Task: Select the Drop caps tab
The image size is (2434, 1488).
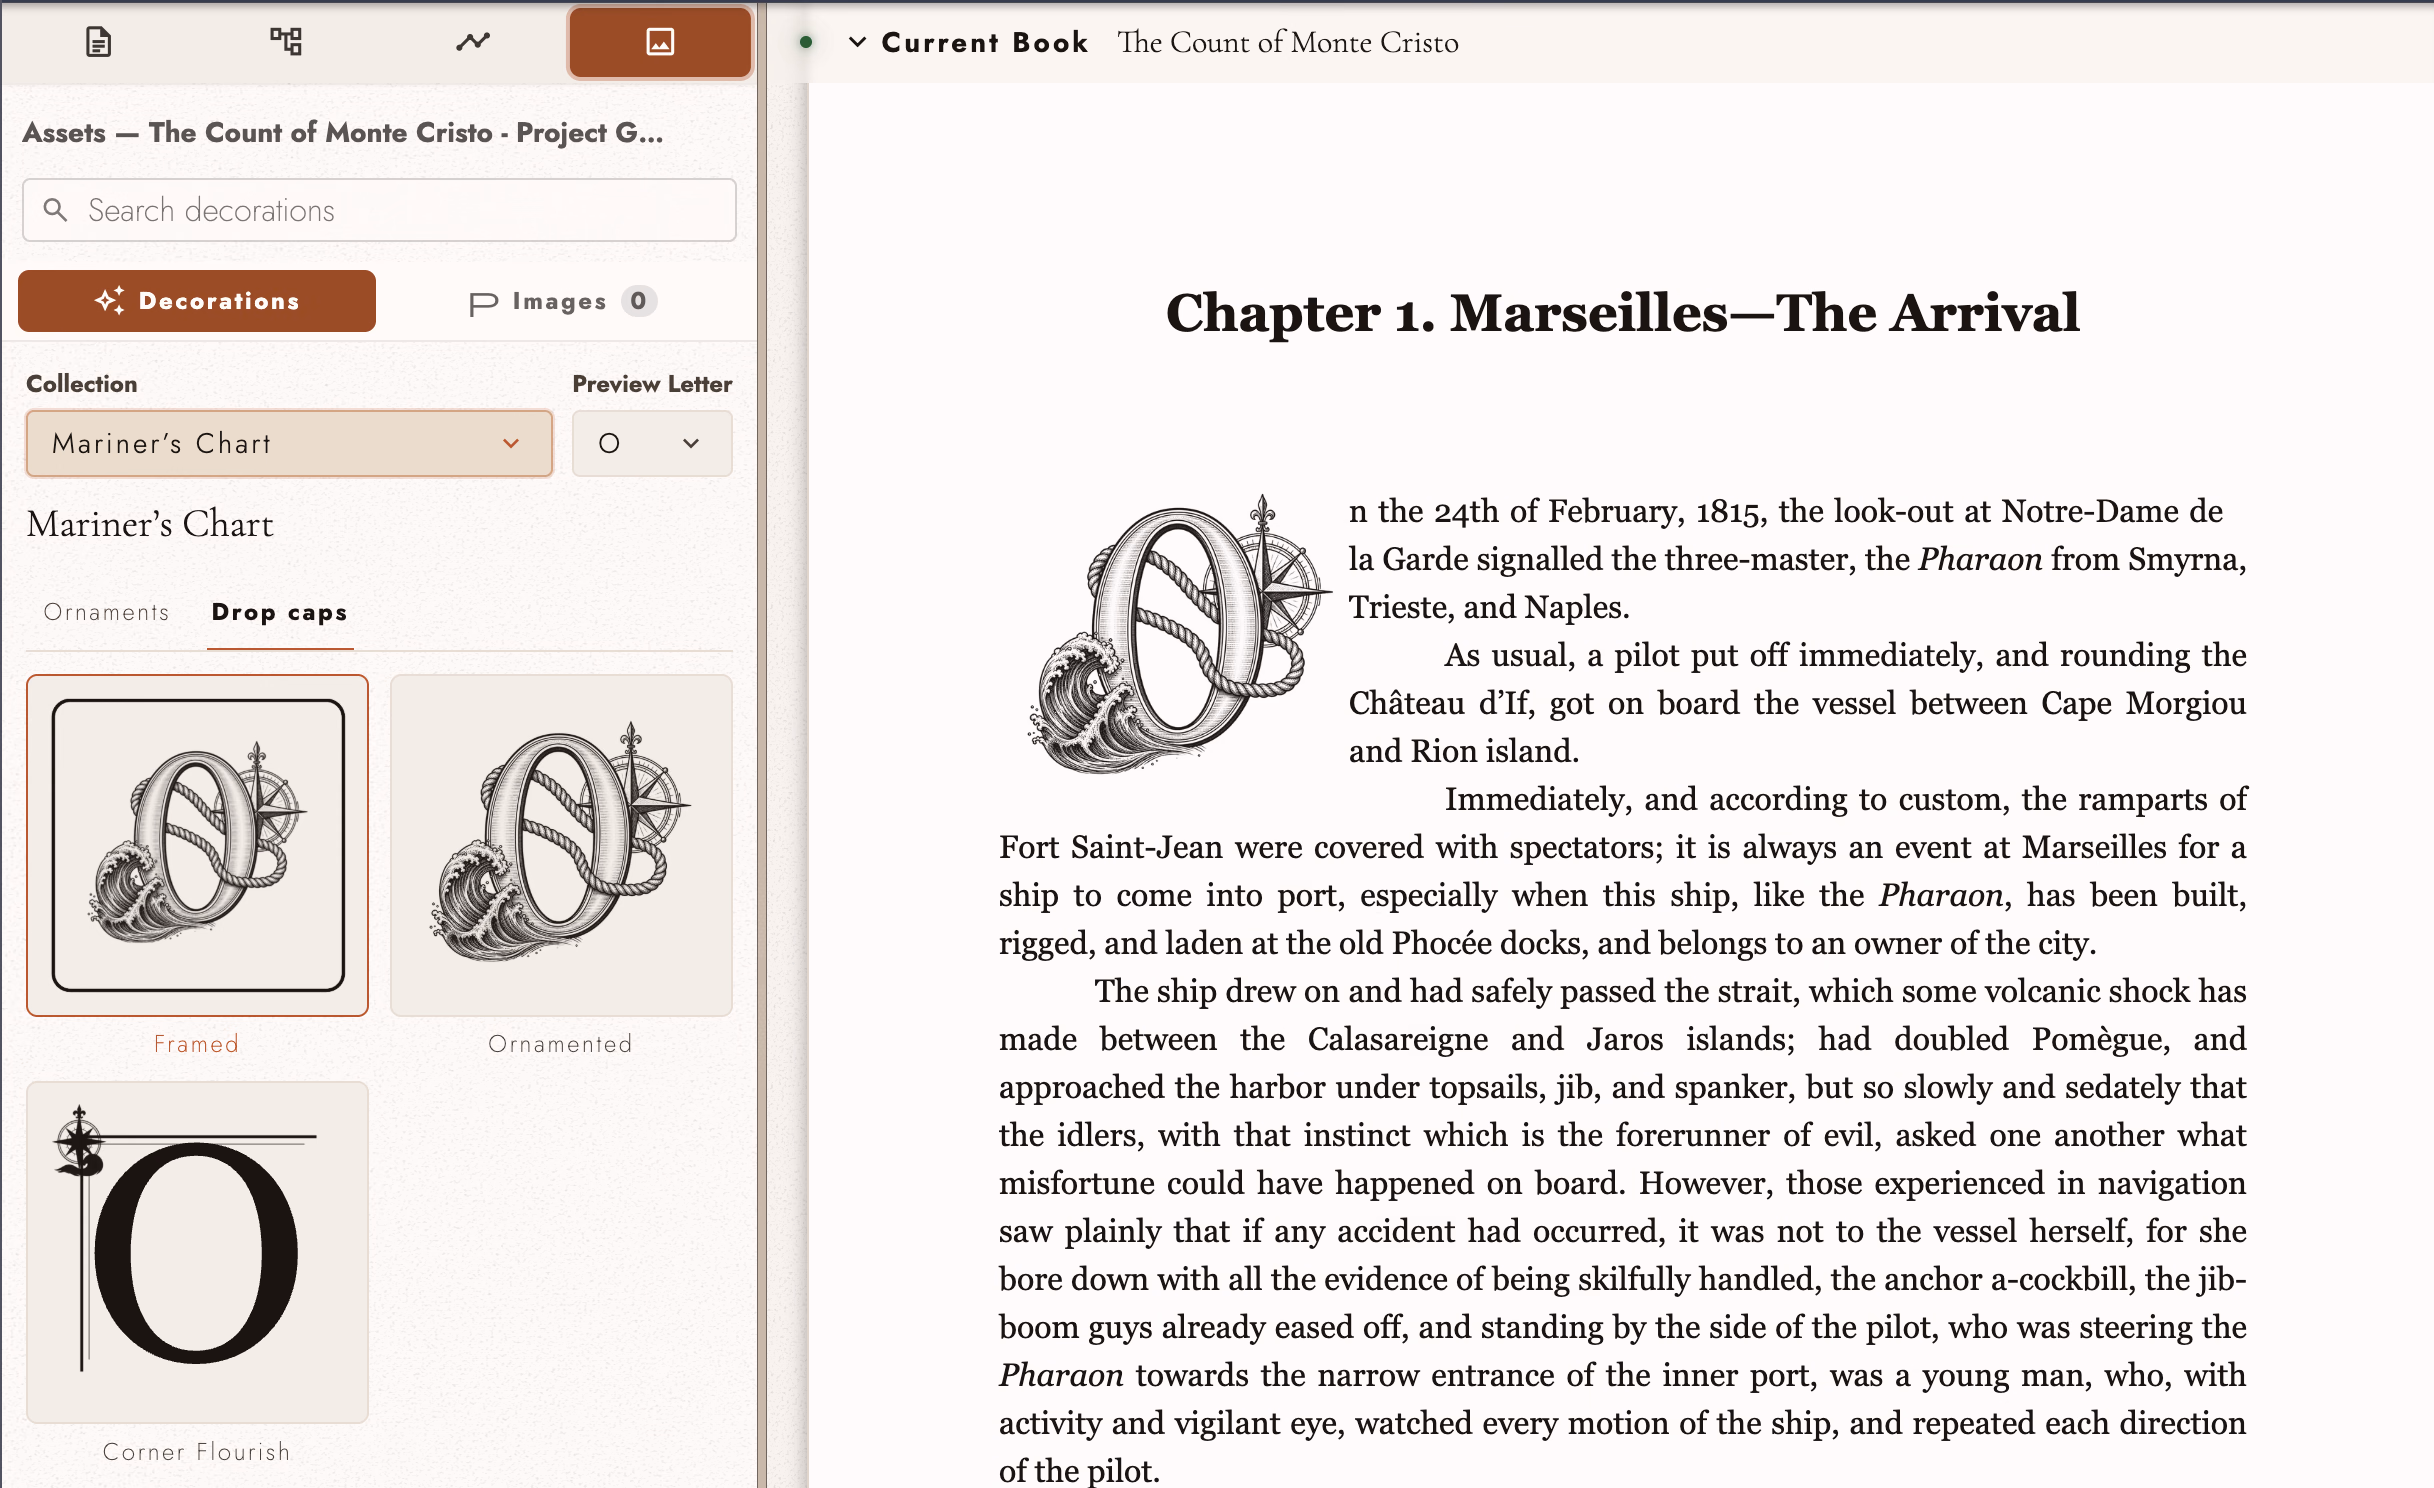Action: point(280,612)
